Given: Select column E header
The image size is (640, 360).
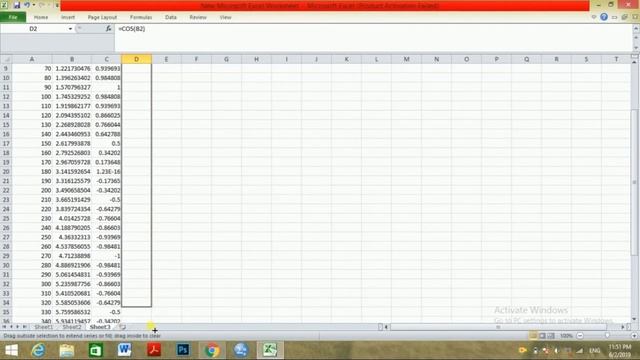Looking at the screenshot, I should coord(166,59).
